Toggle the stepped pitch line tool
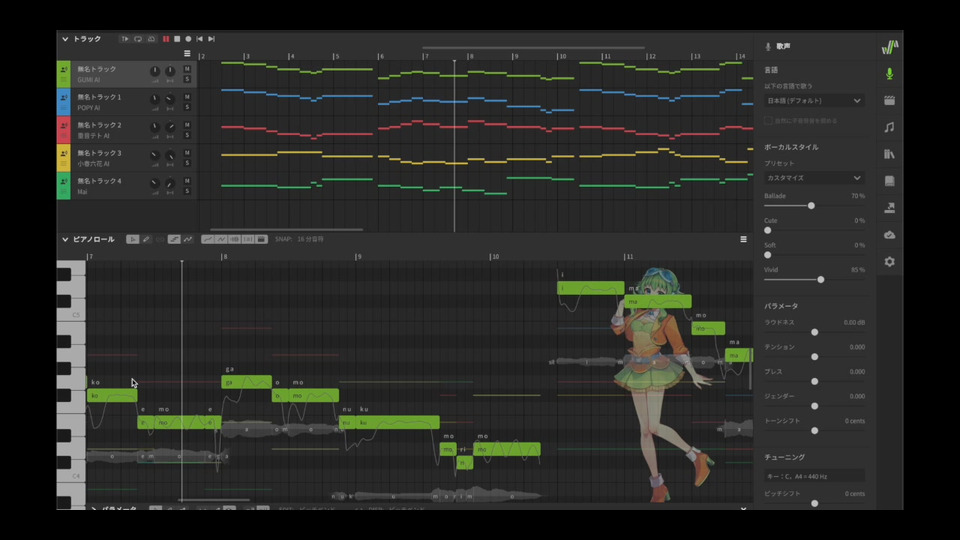This screenshot has height=540, width=960. [174, 239]
